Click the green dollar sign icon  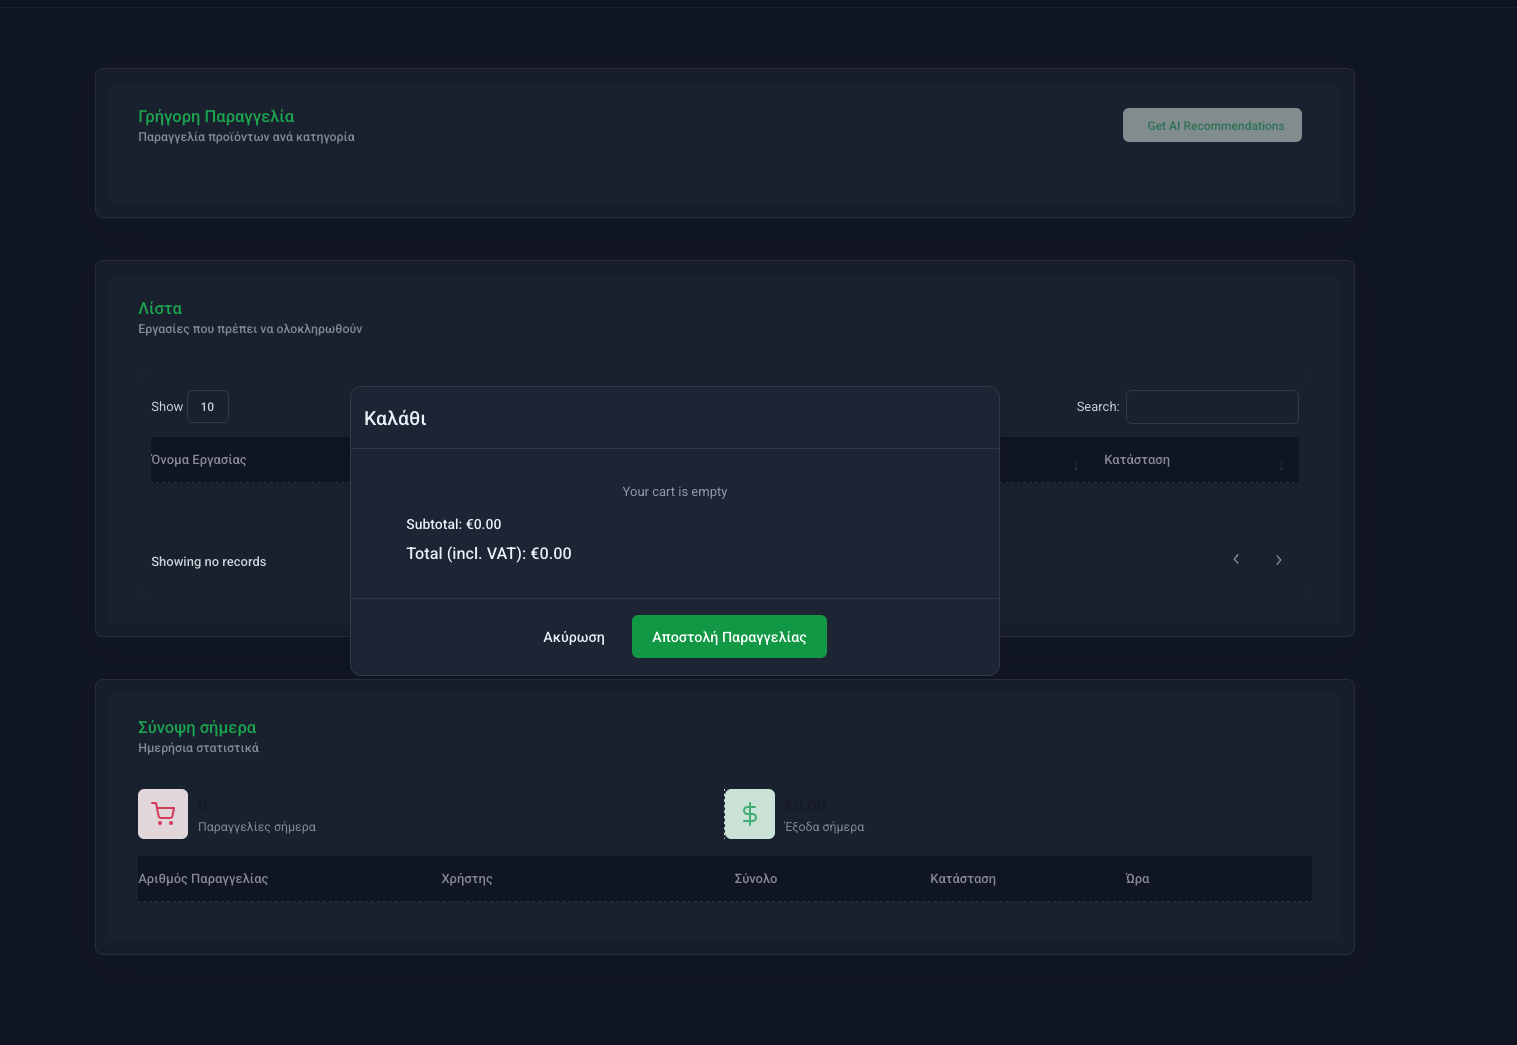coord(750,814)
